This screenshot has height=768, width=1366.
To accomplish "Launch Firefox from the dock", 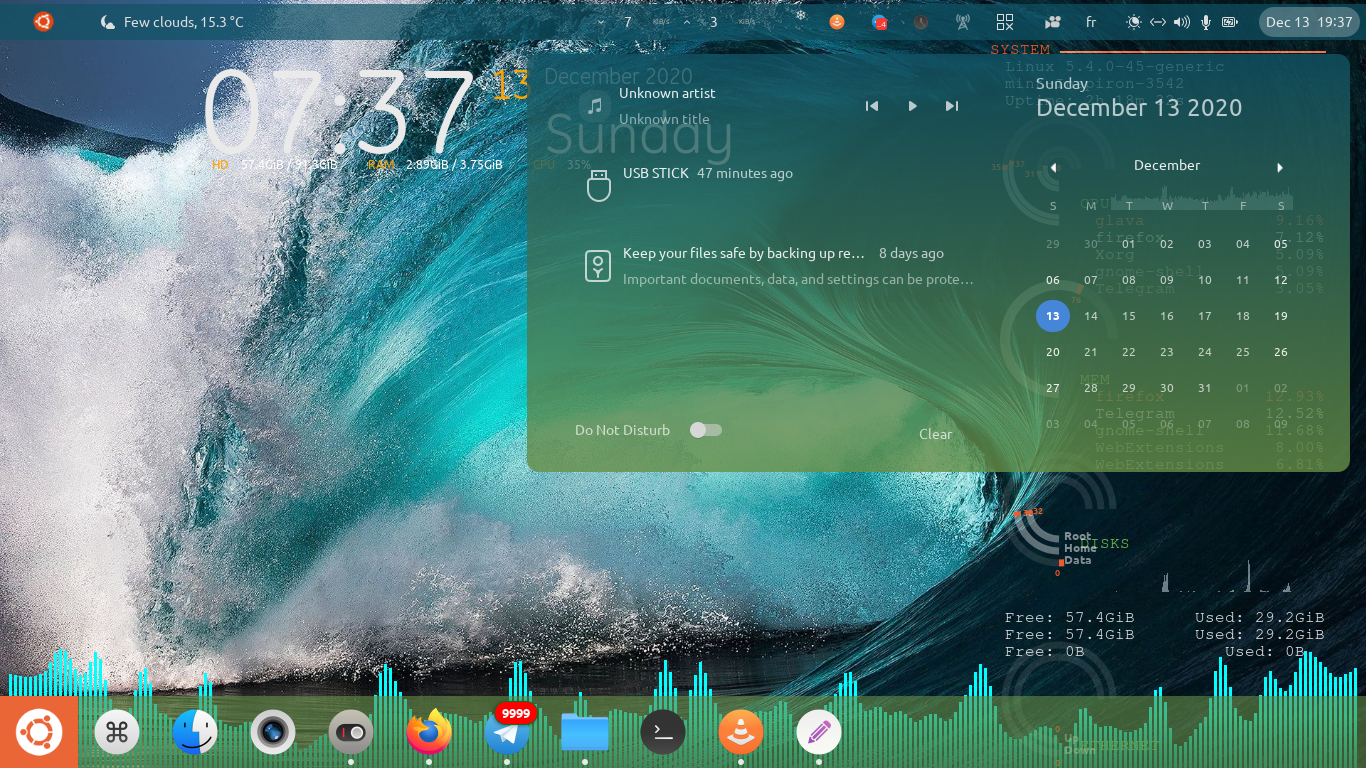I will click(429, 733).
